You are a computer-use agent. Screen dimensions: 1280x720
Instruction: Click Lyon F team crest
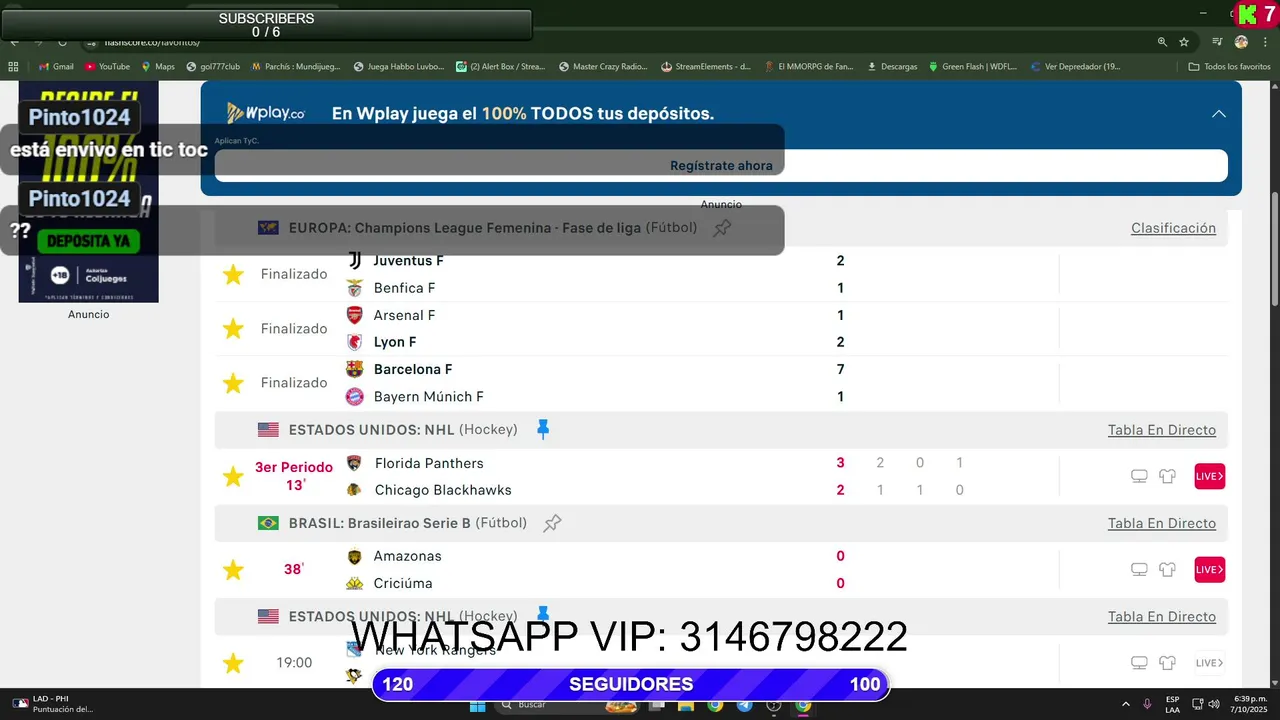point(355,342)
